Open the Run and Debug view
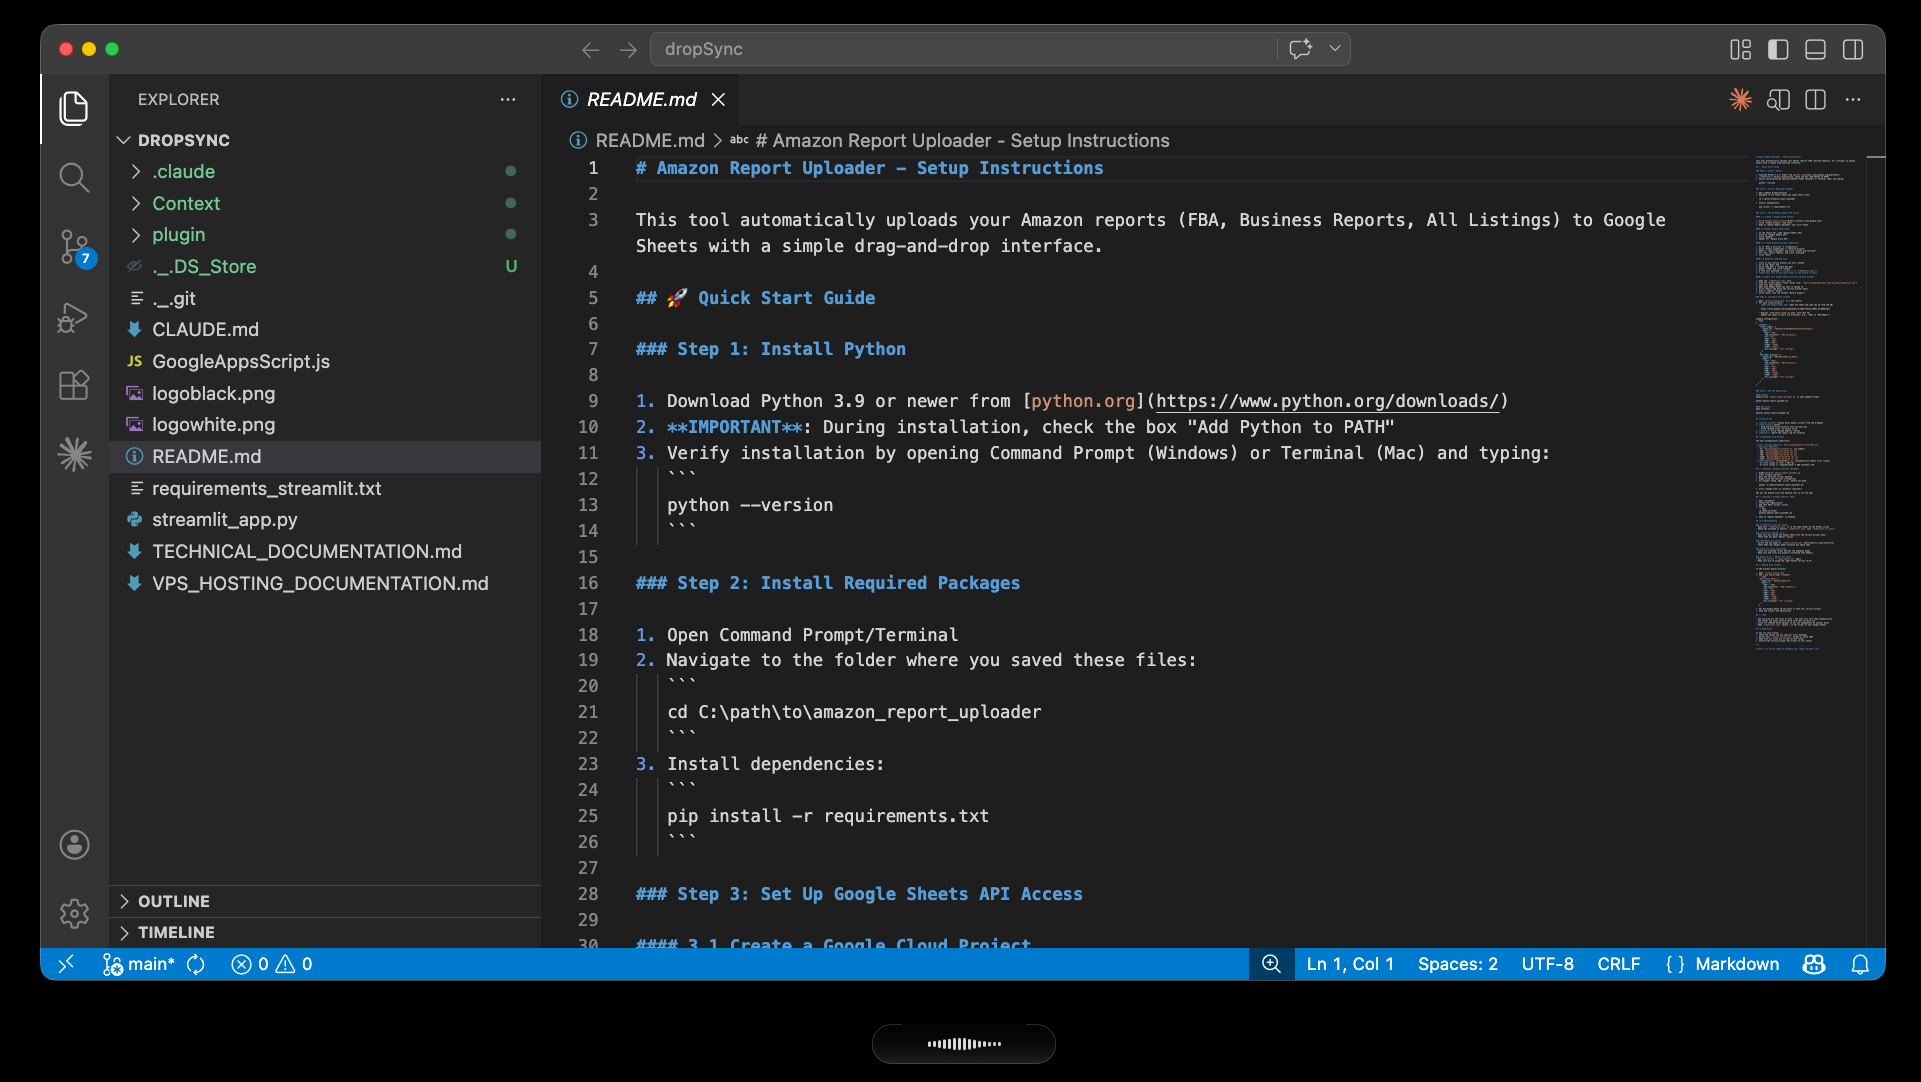The image size is (1921, 1082). point(74,317)
